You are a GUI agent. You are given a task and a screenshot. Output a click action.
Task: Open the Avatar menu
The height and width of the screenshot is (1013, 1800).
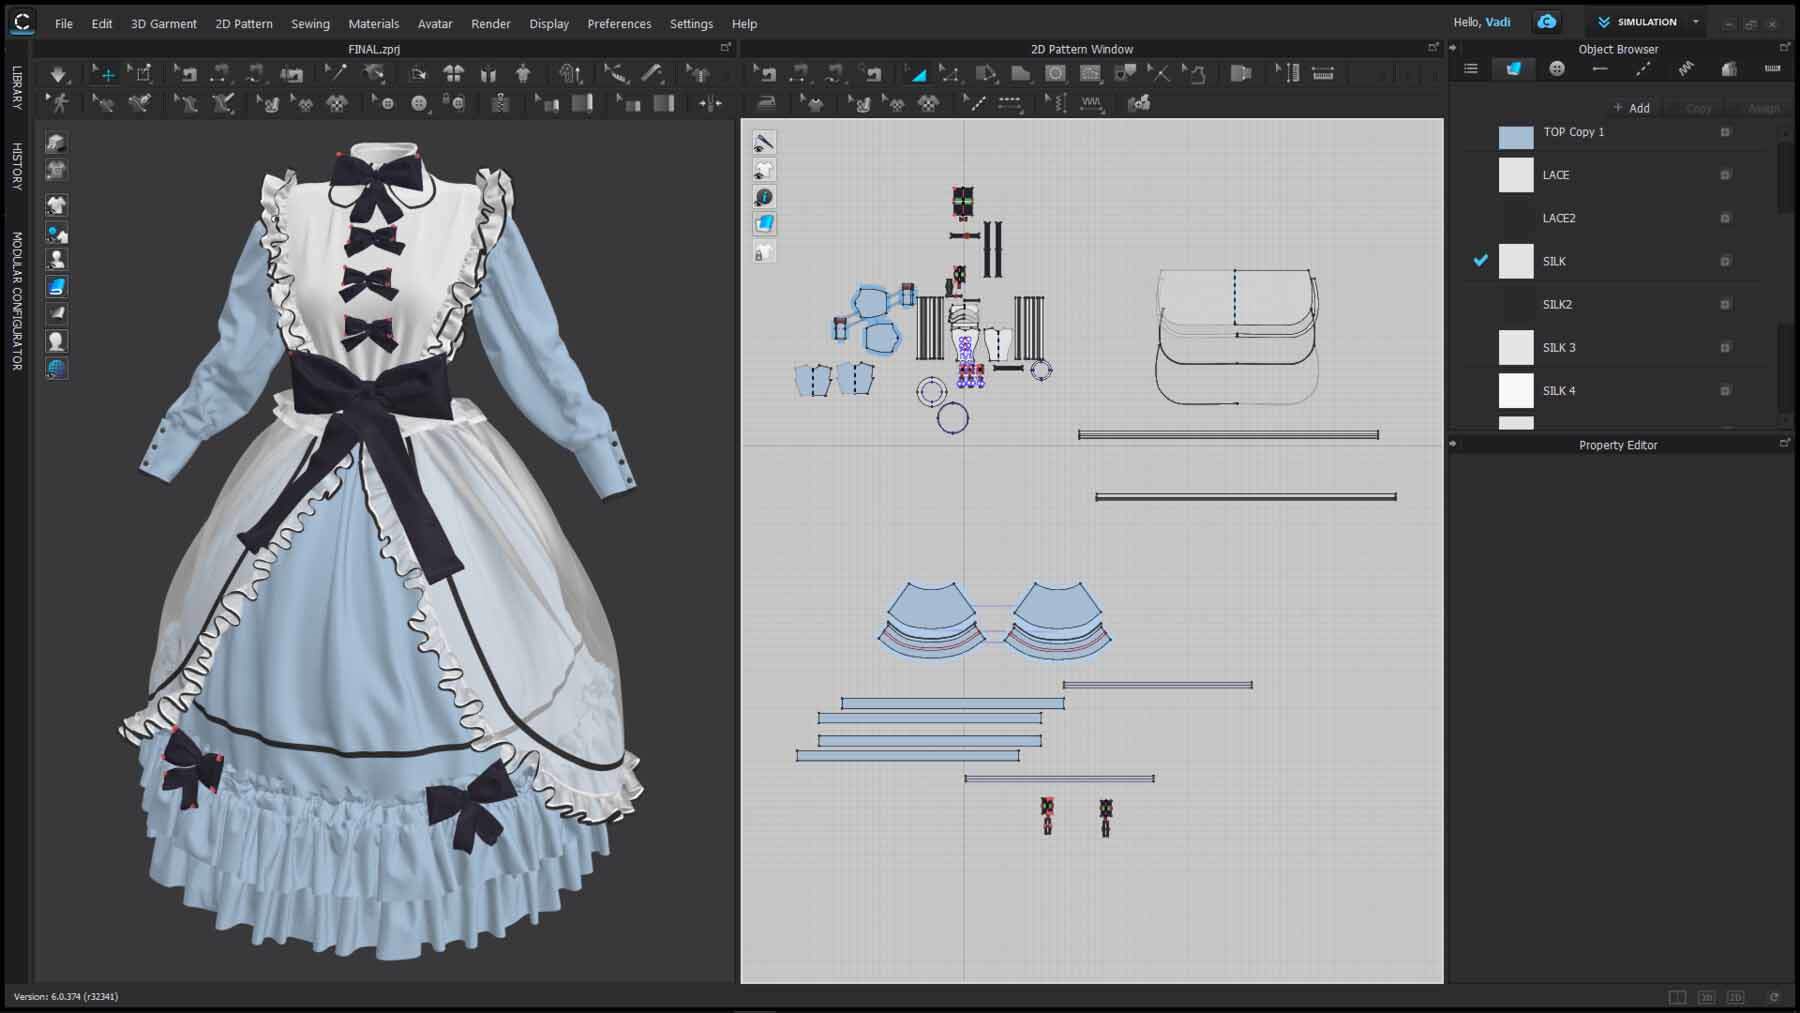435,24
